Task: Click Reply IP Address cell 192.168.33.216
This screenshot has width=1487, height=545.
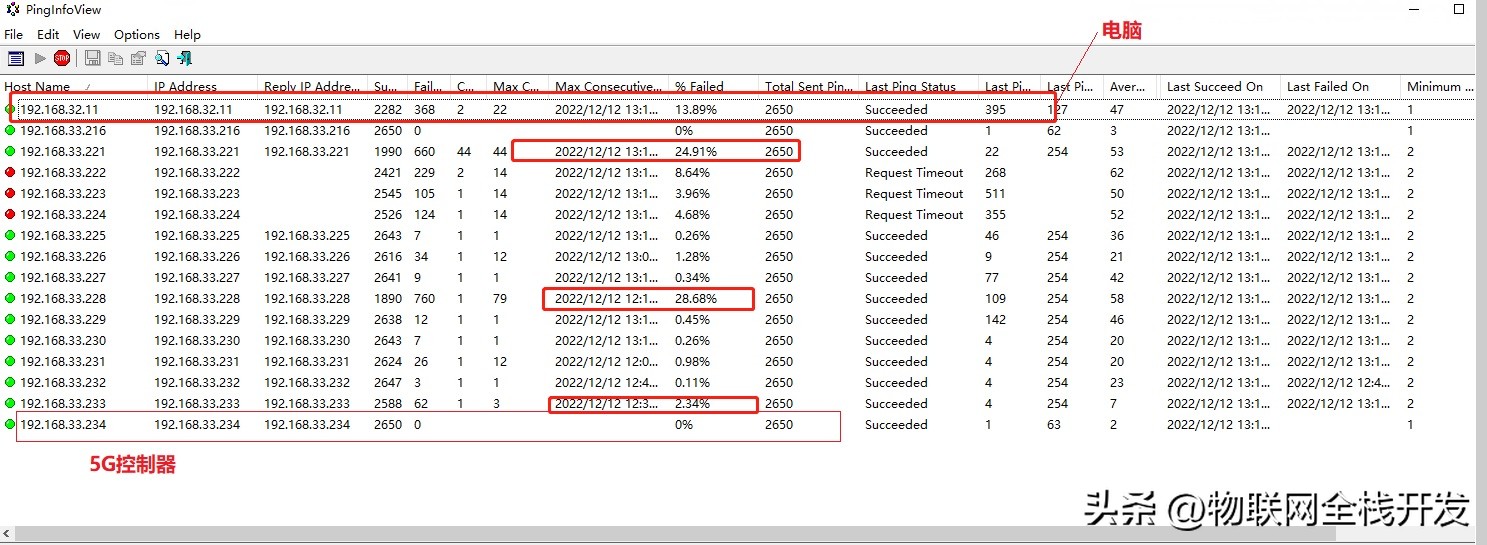Action: pyautogui.click(x=307, y=131)
